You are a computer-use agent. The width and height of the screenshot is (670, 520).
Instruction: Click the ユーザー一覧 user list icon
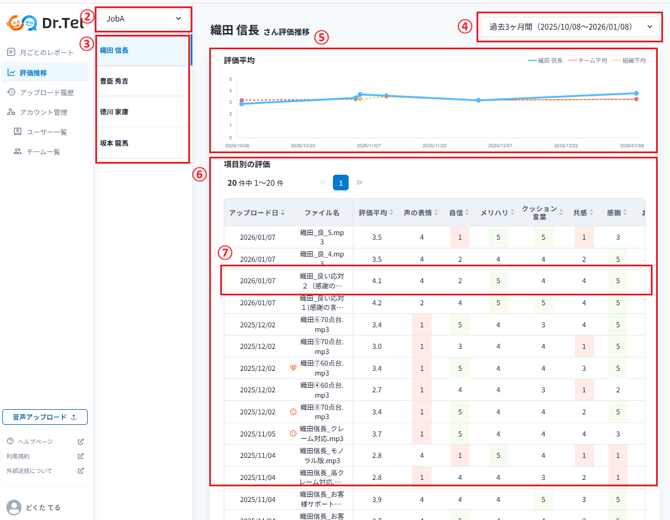point(18,132)
